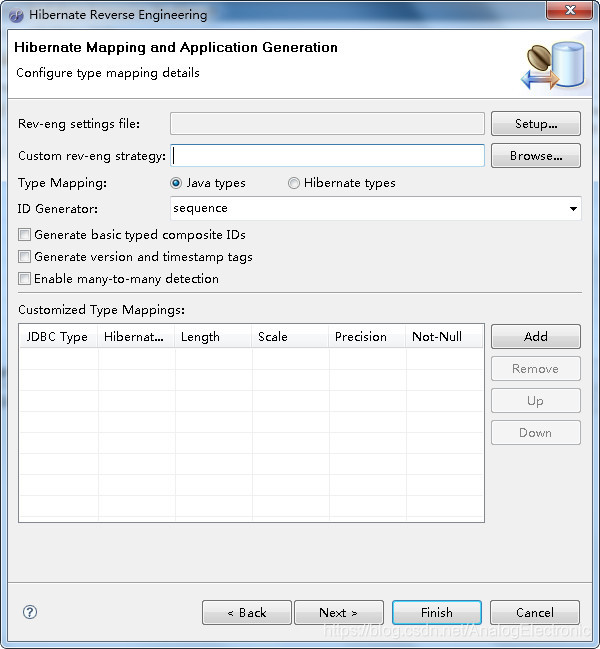The image size is (600, 649).
Task: Close the Hibernate Reverse Engineering dialog
Action: pyautogui.click(x=569, y=10)
